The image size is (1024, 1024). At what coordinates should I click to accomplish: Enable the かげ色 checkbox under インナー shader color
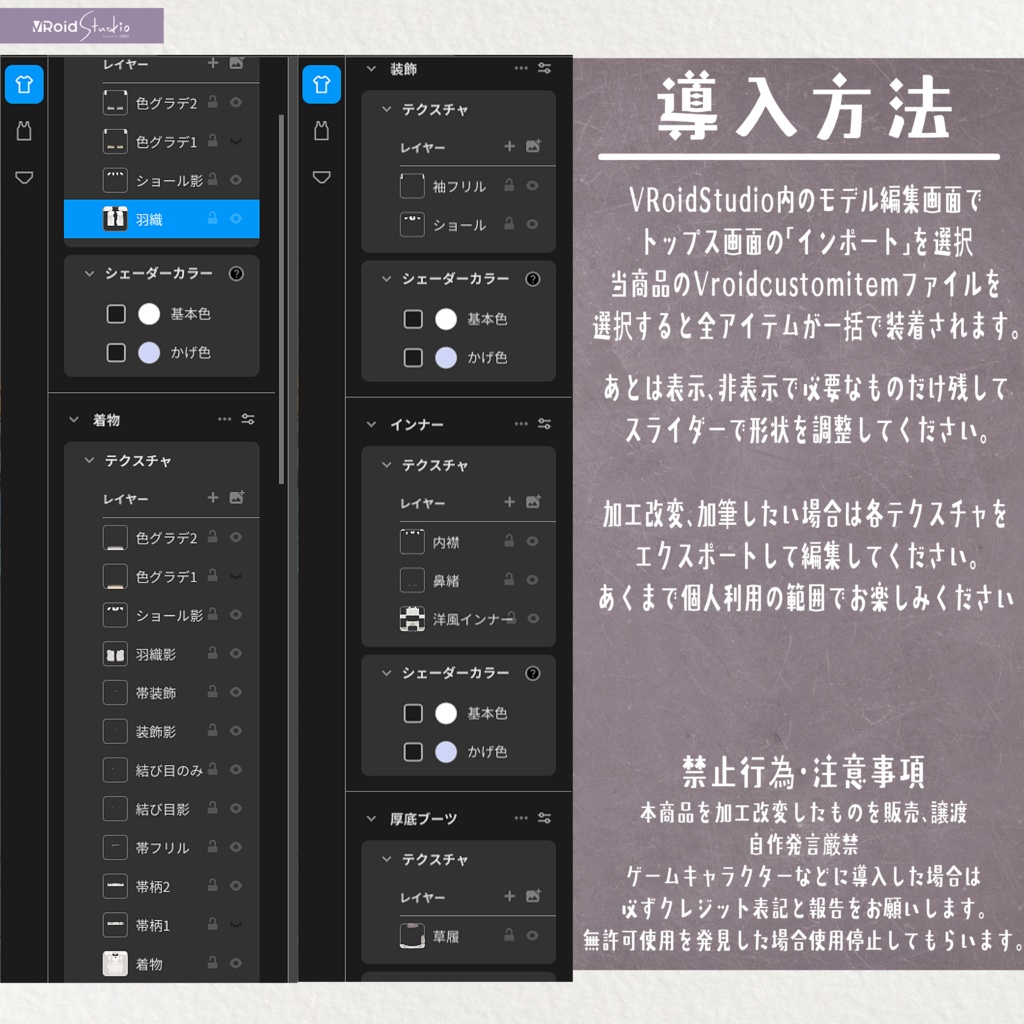(413, 752)
